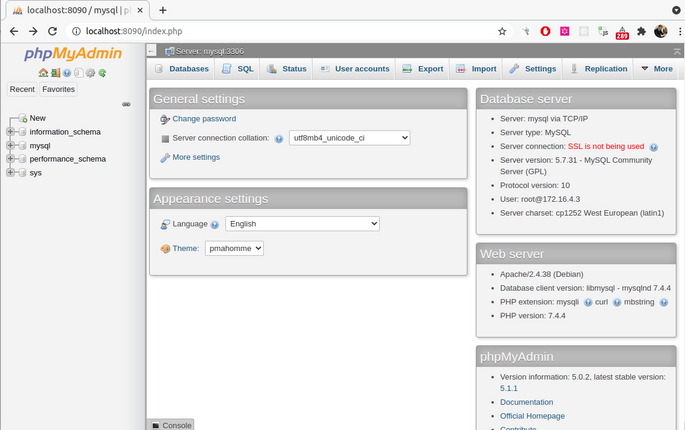Viewport: 685px width, 430px height.
Task: Open the Settings tab
Action: click(533, 69)
